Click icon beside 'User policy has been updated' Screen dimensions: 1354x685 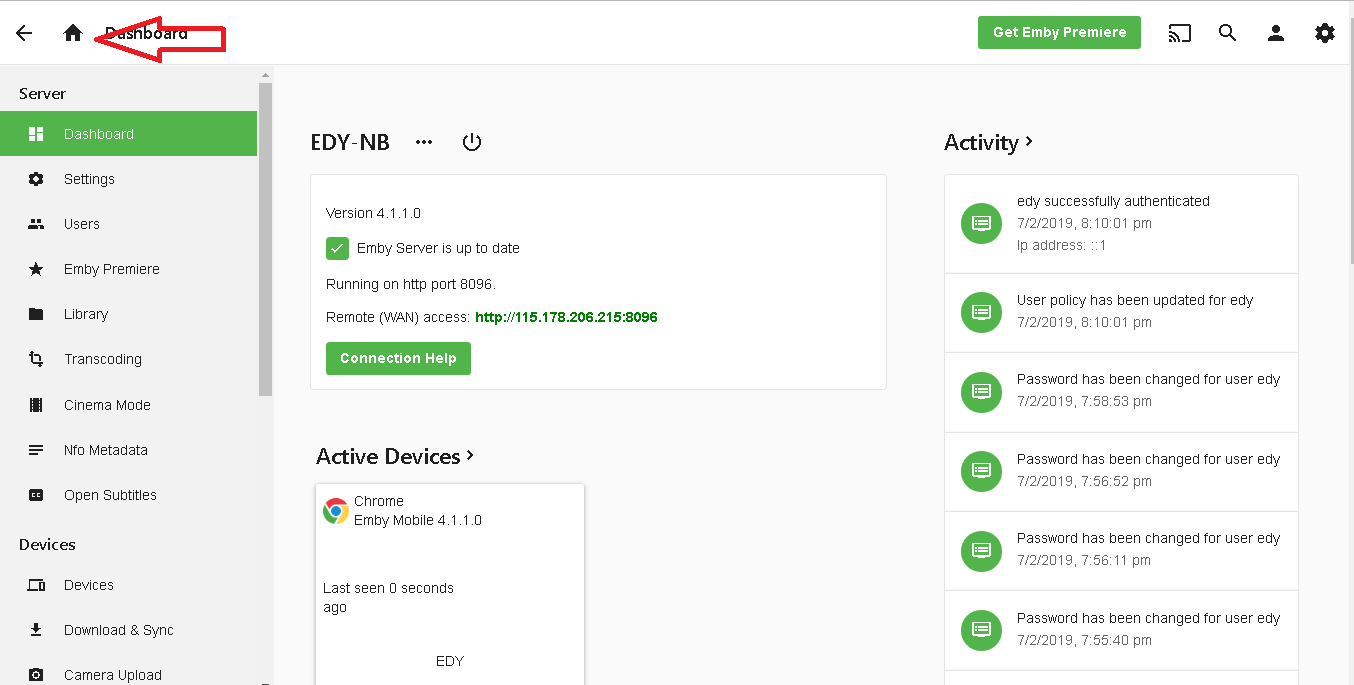pos(982,312)
